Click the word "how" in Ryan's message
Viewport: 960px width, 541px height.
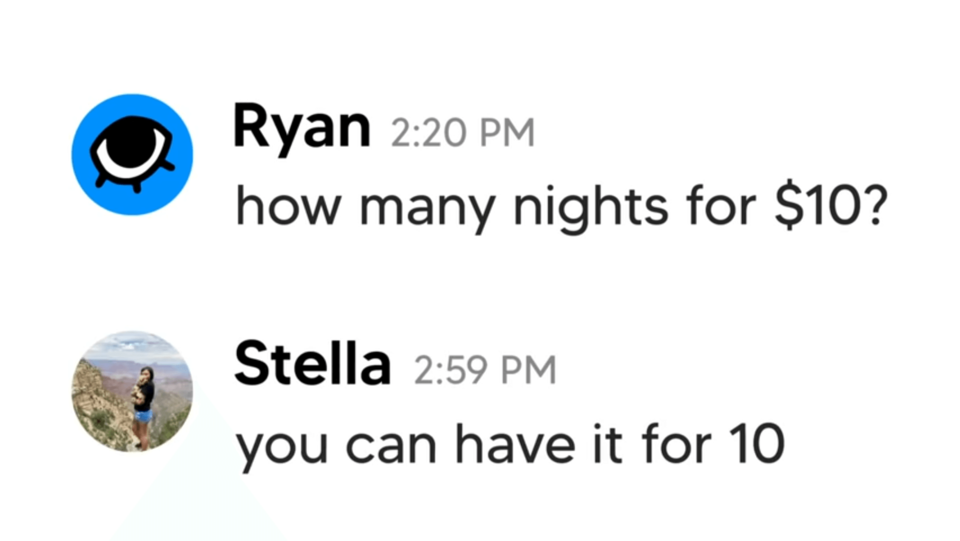(x=288, y=206)
